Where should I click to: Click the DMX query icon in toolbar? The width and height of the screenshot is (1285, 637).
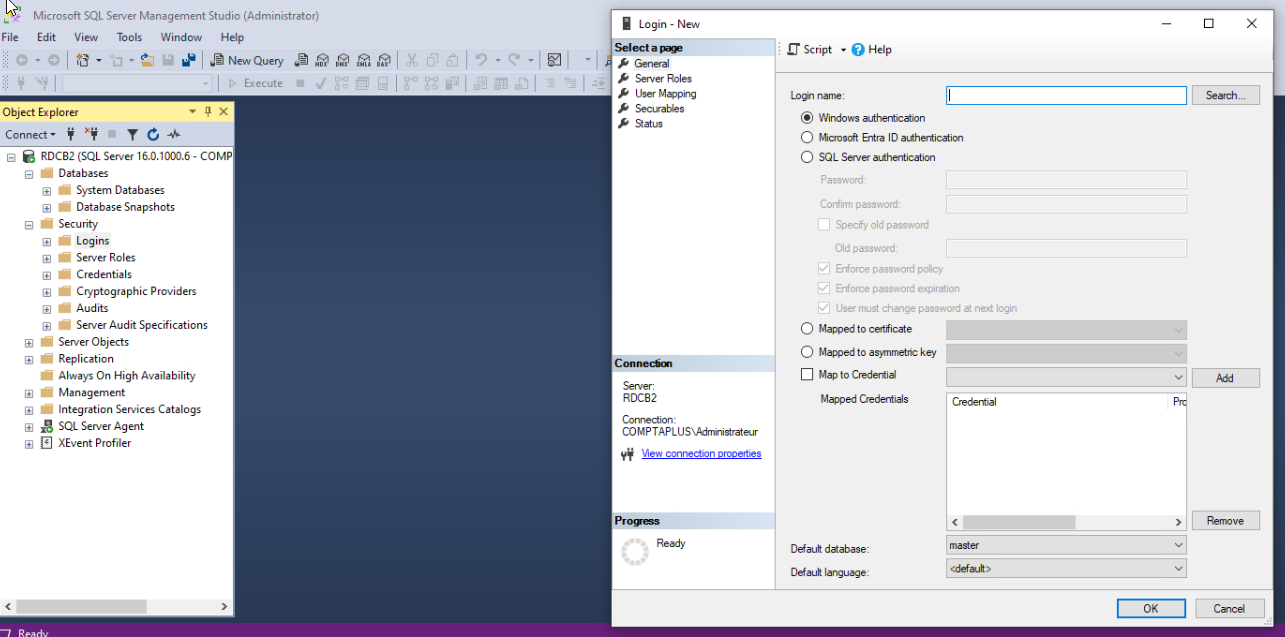coord(342,60)
